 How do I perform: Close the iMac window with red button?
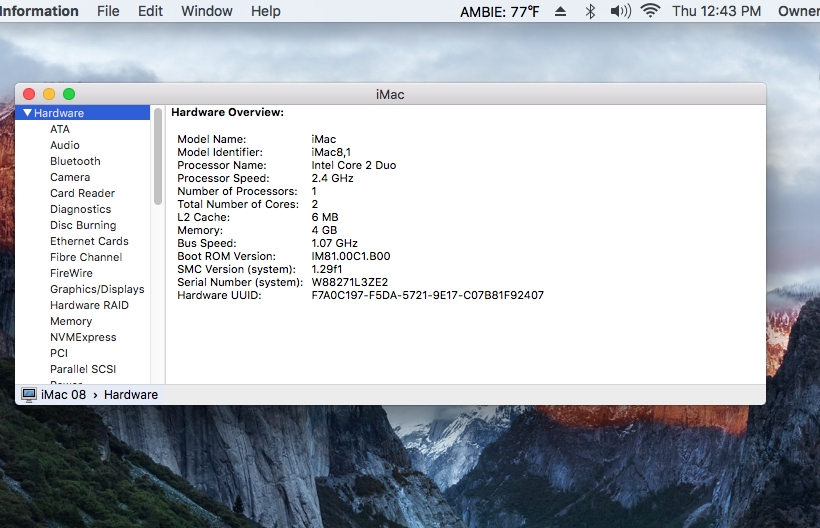(29, 94)
